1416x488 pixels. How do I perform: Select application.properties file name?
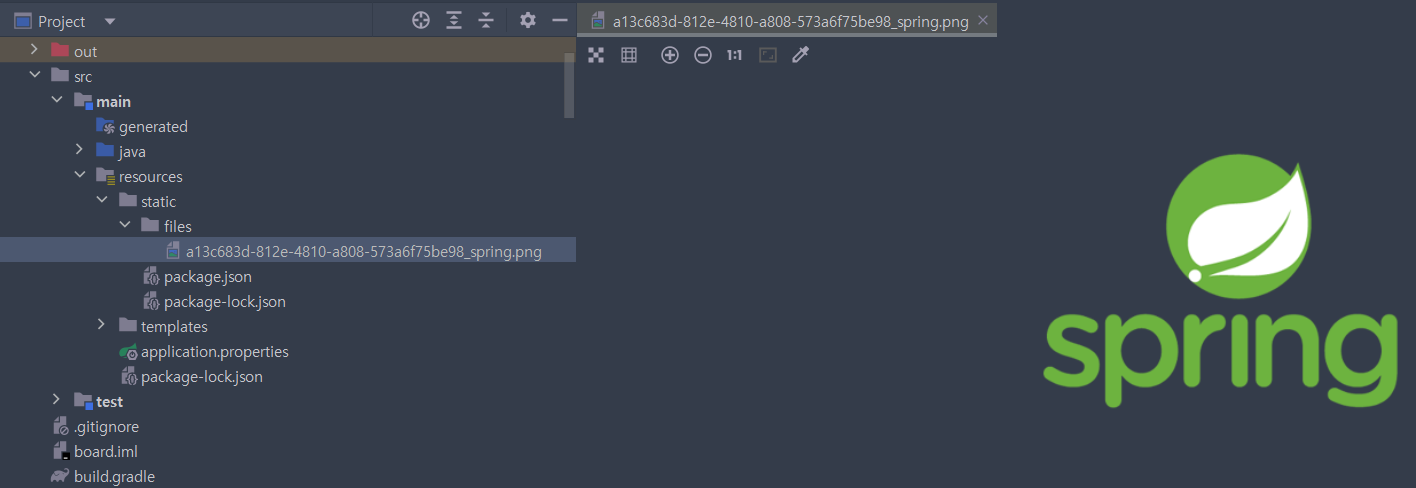215,352
